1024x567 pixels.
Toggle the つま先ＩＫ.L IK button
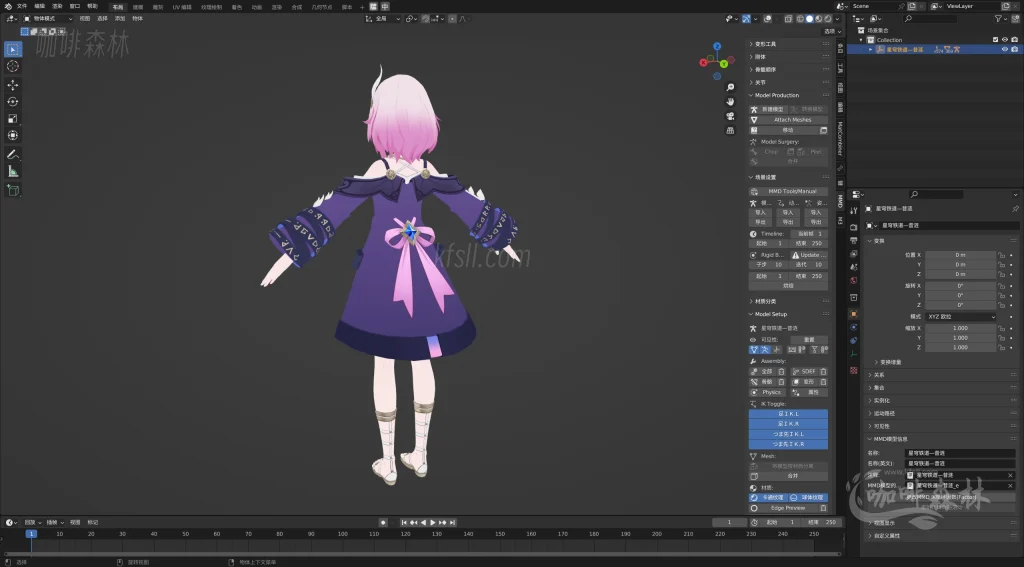788,434
